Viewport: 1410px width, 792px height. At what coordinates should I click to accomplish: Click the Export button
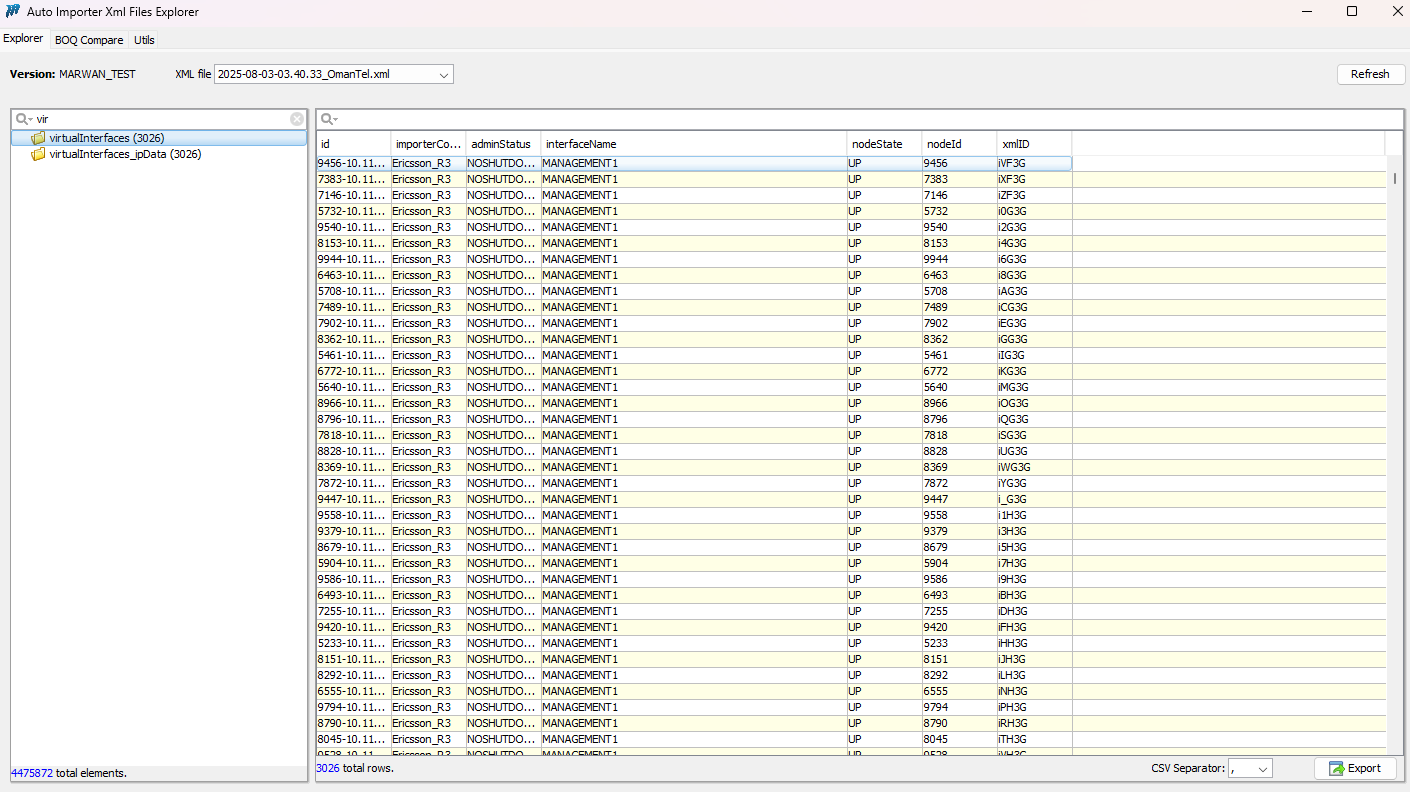(1355, 768)
